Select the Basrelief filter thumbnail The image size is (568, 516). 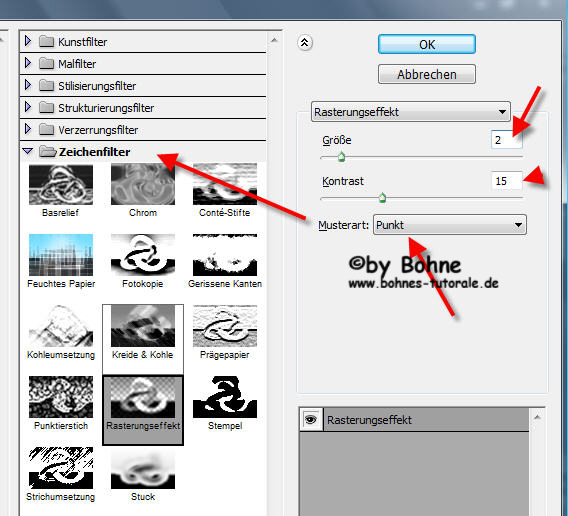click(60, 185)
